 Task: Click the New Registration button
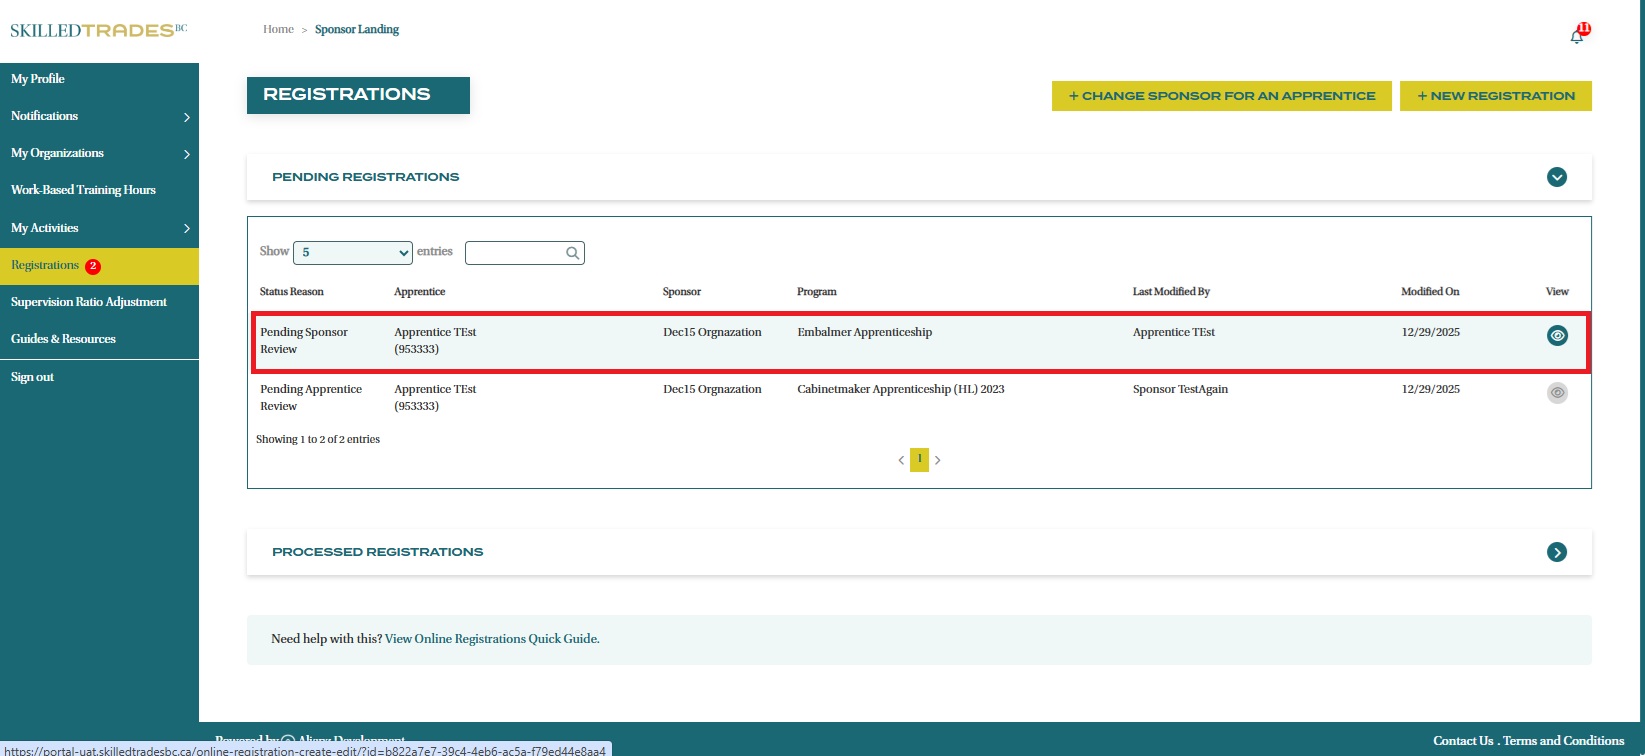coord(1495,96)
